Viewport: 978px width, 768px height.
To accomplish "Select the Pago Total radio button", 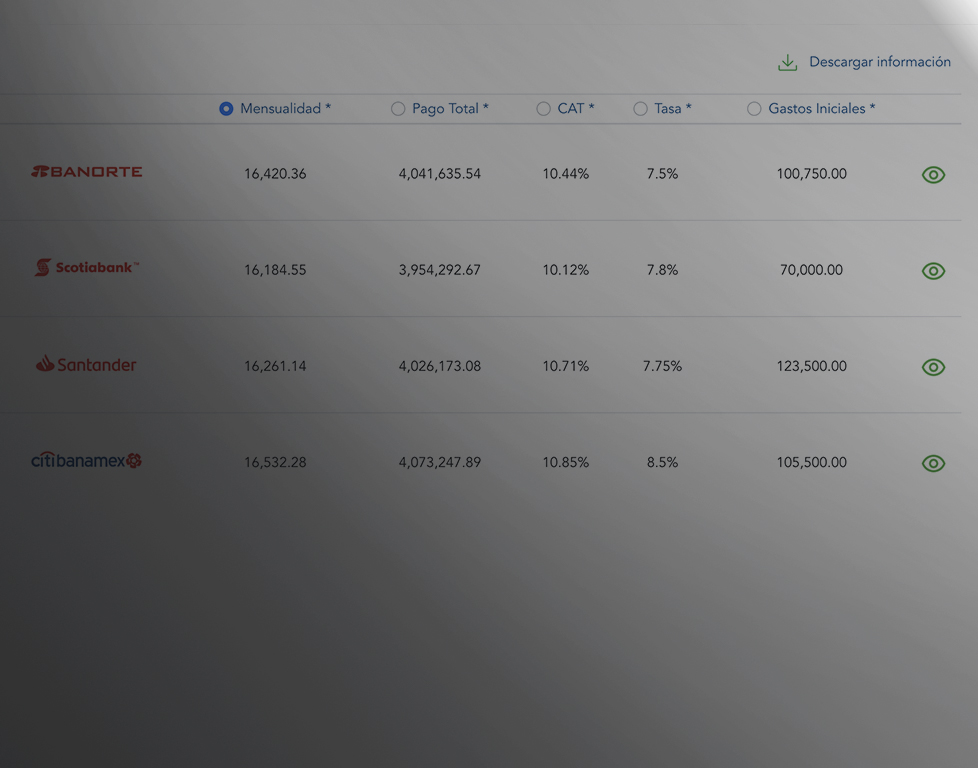I will (x=398, y=109).
